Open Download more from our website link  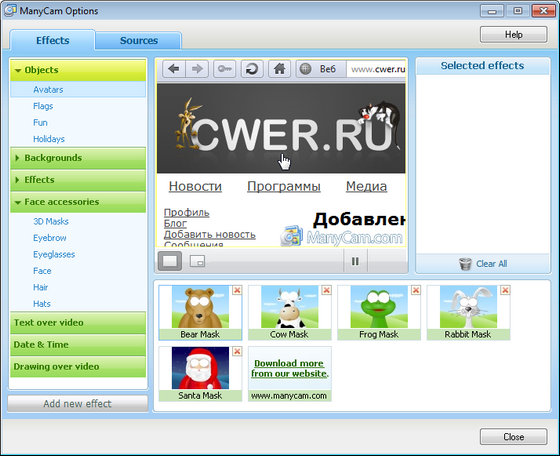click(290, 368)
